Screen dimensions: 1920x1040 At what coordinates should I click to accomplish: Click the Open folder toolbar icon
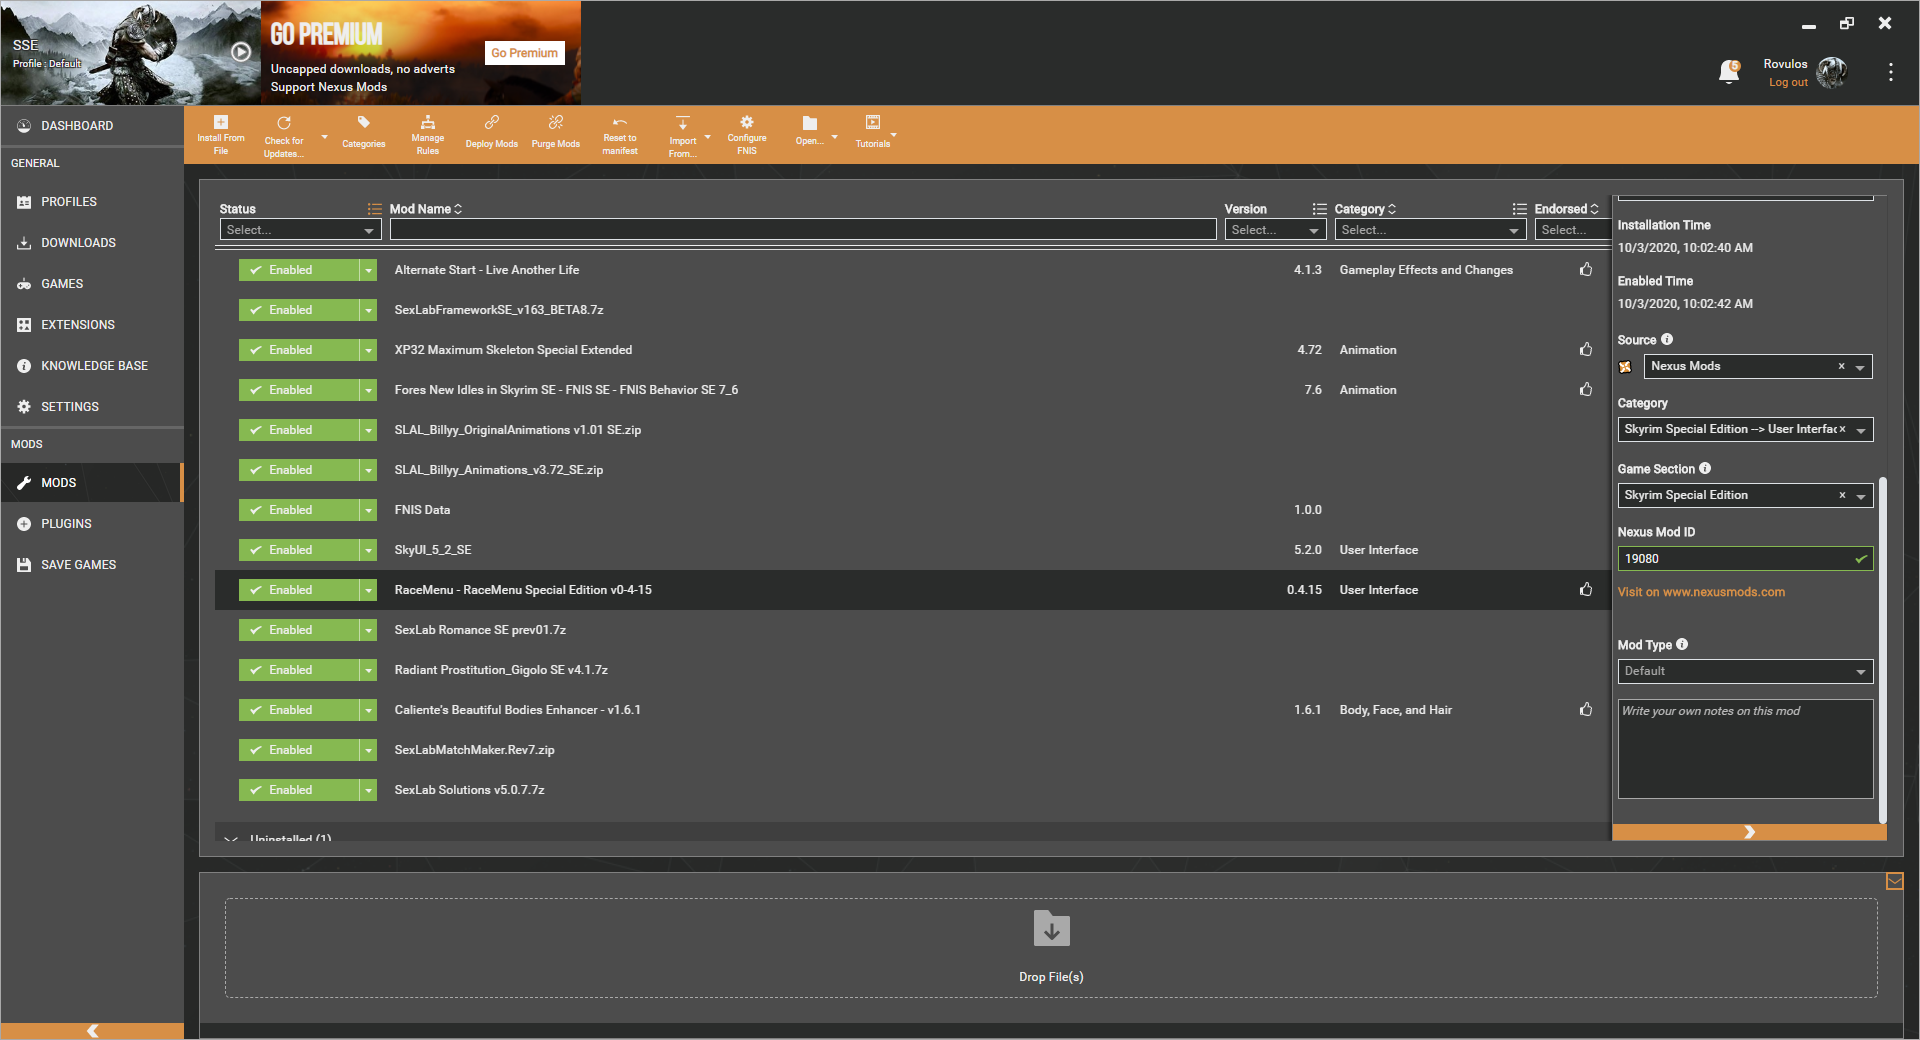tap(810, 131)
